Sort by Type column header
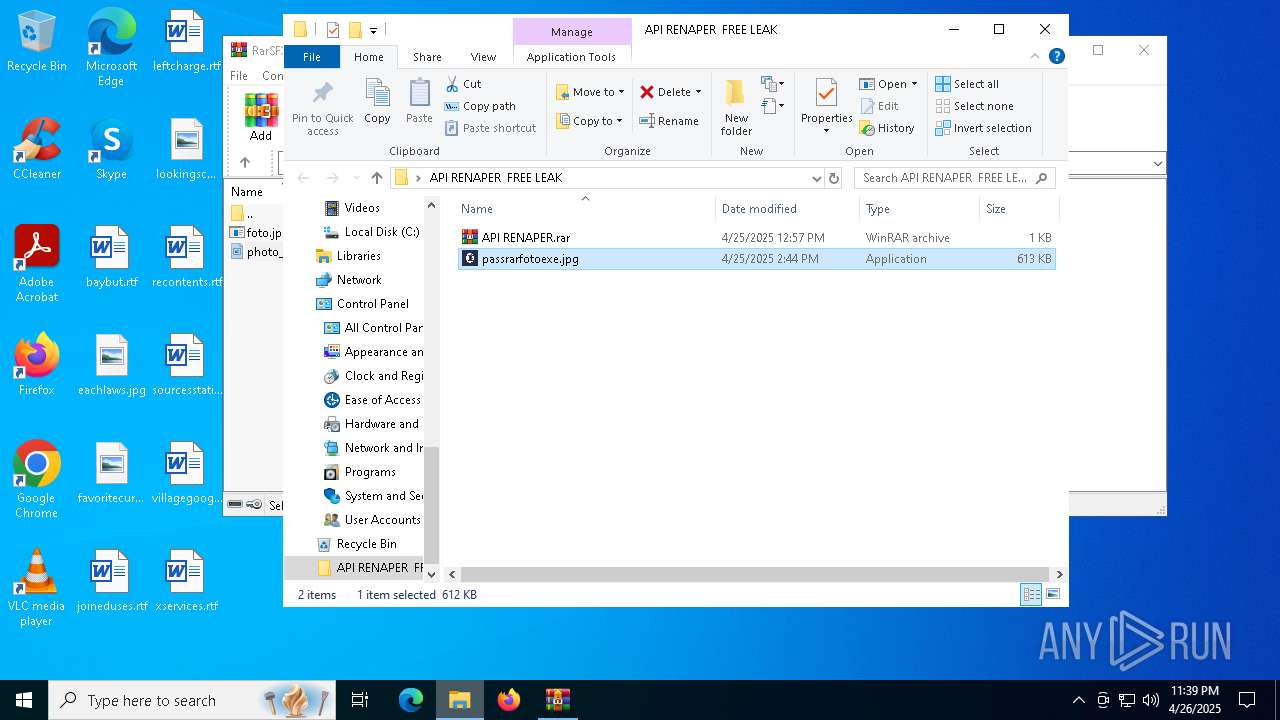This screenshot has width=1280, height=720. tap(919, 208)
